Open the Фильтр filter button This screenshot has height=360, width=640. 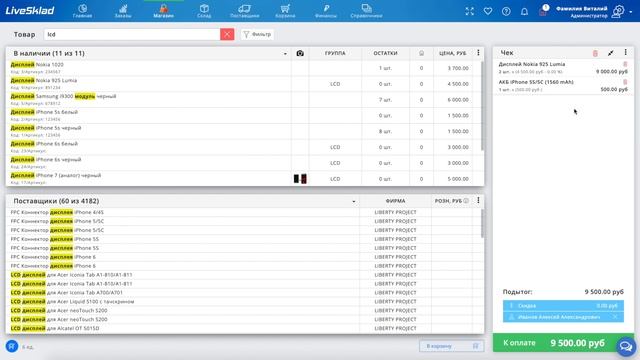(x=257, y=34)
